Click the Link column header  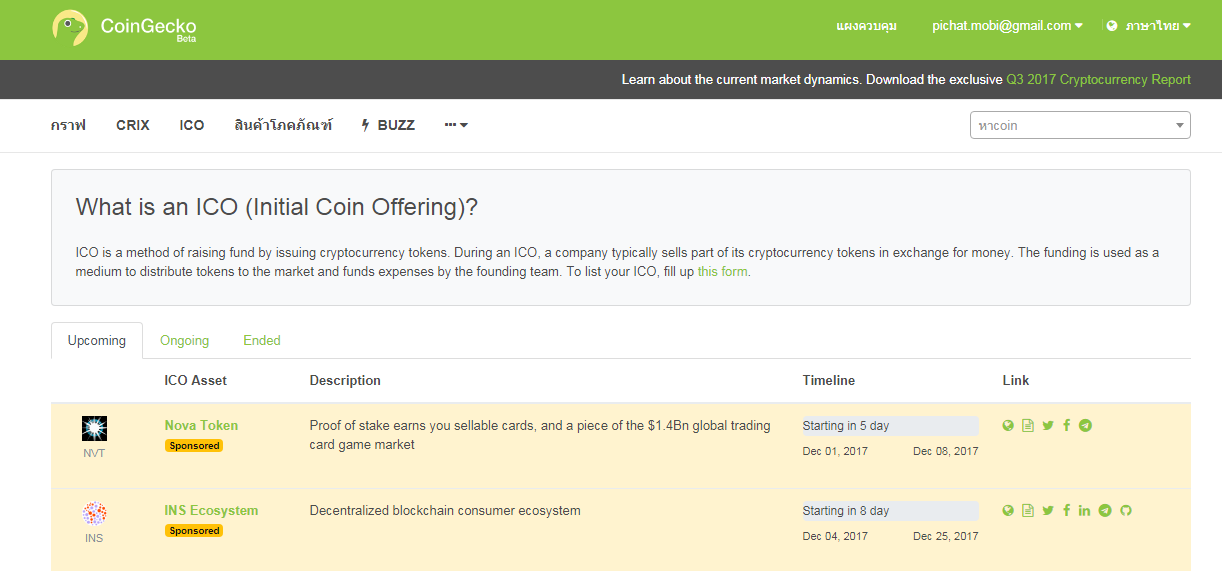[1016, 380]
